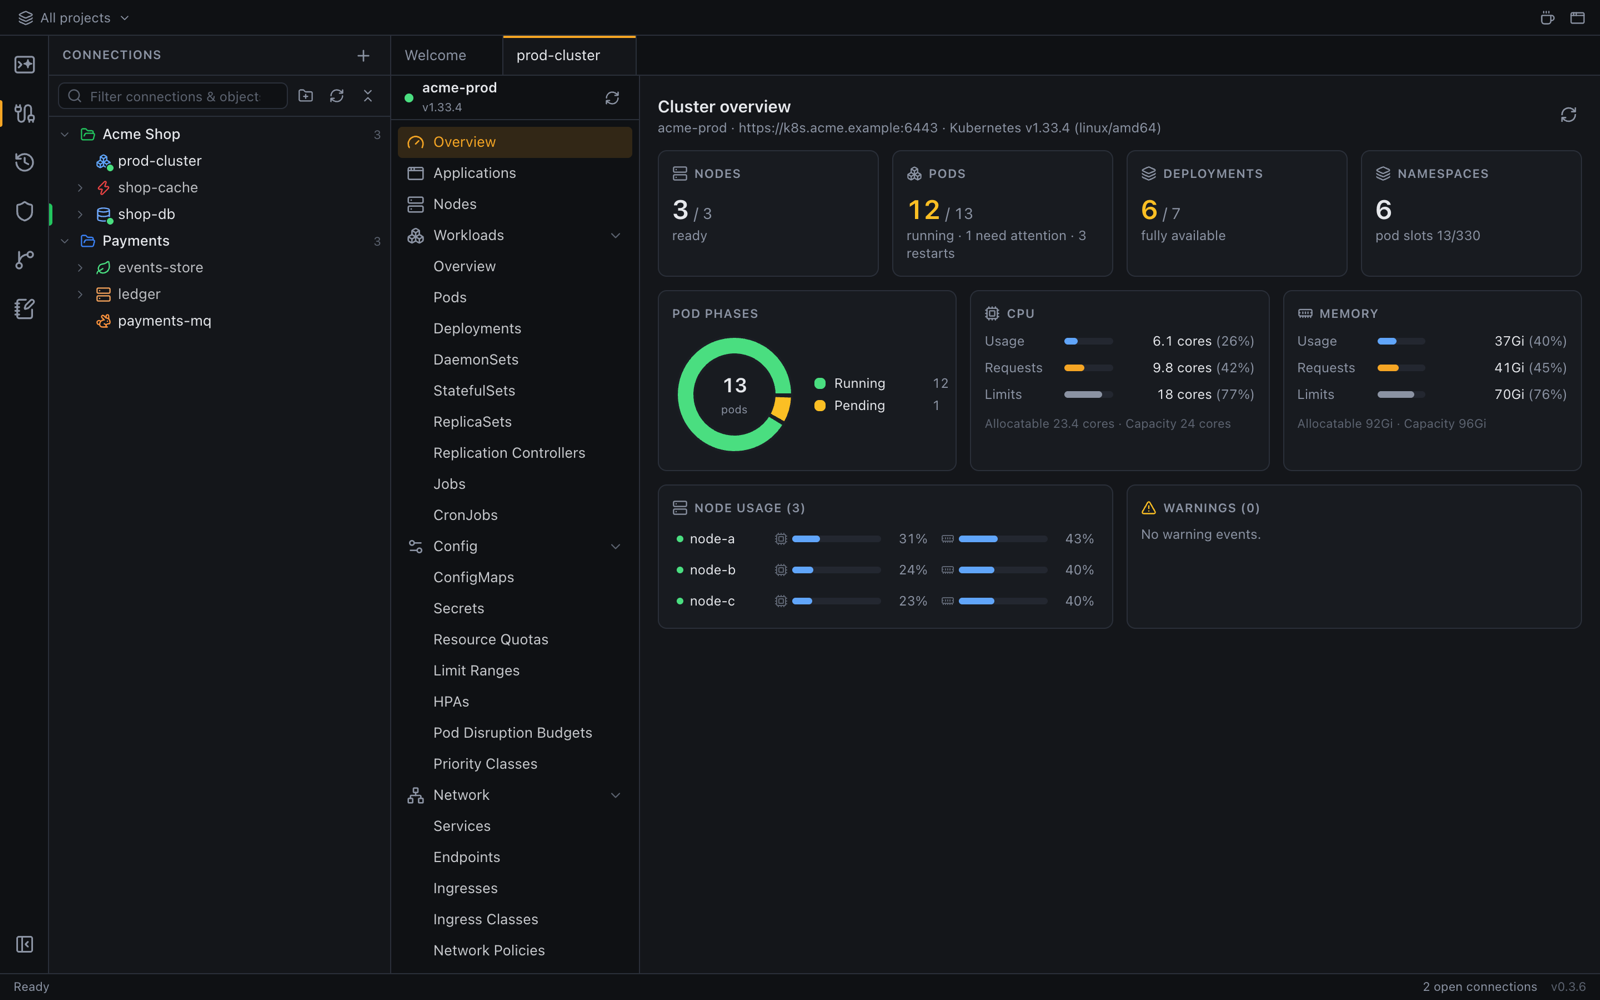Collapse the sidebar panel icon at bottom

(24, 944)
